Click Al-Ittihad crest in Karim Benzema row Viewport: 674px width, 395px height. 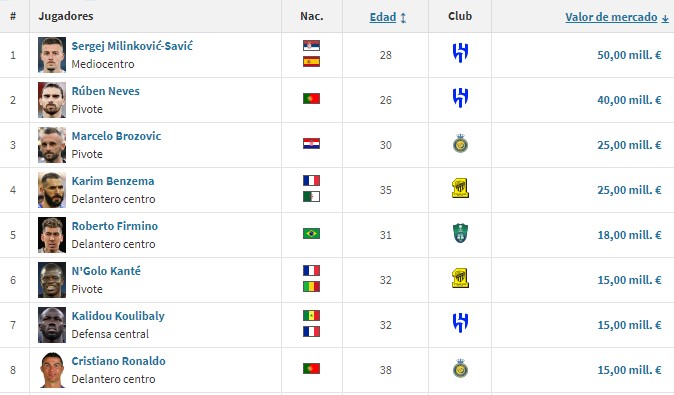coord(460,188)
